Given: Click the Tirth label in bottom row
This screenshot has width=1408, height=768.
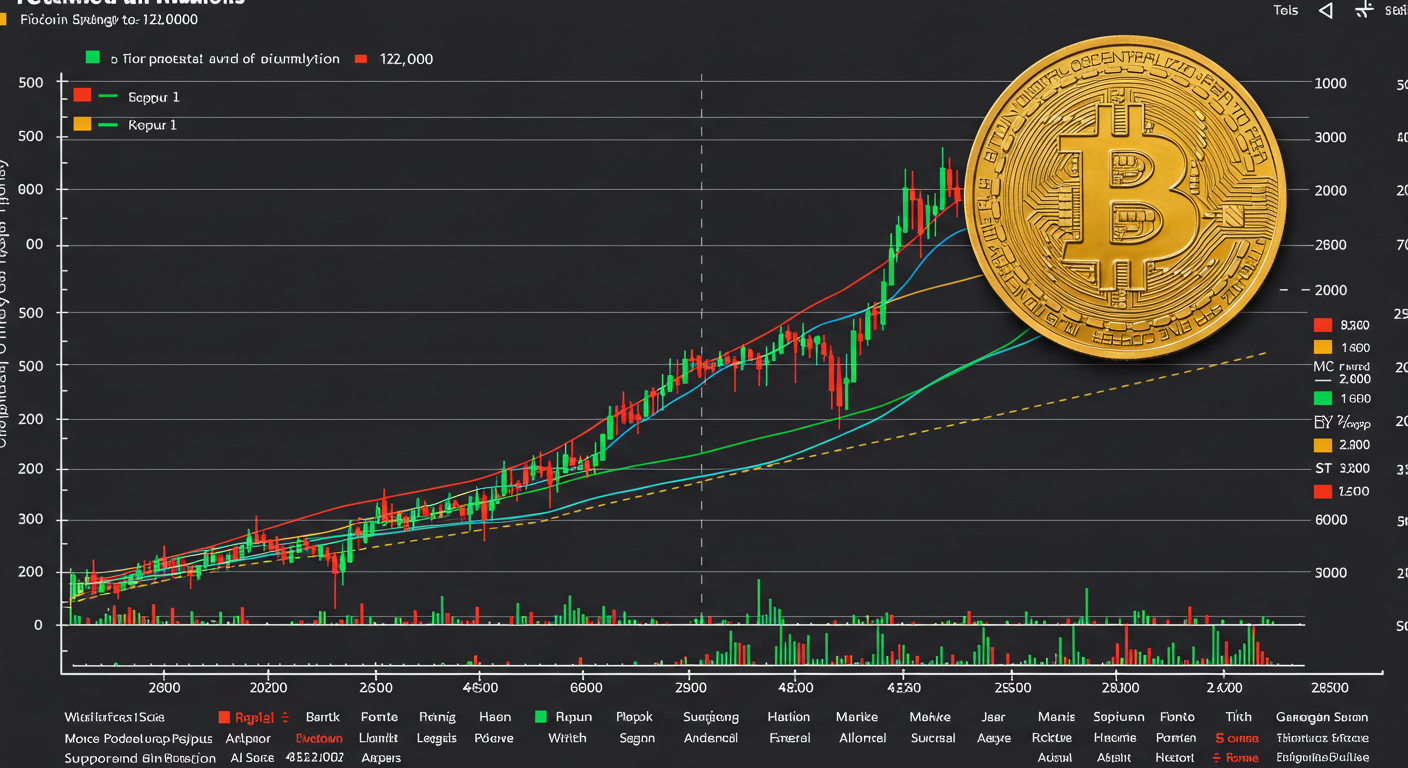Looking at the screenshot, I should click(1238, 717).
